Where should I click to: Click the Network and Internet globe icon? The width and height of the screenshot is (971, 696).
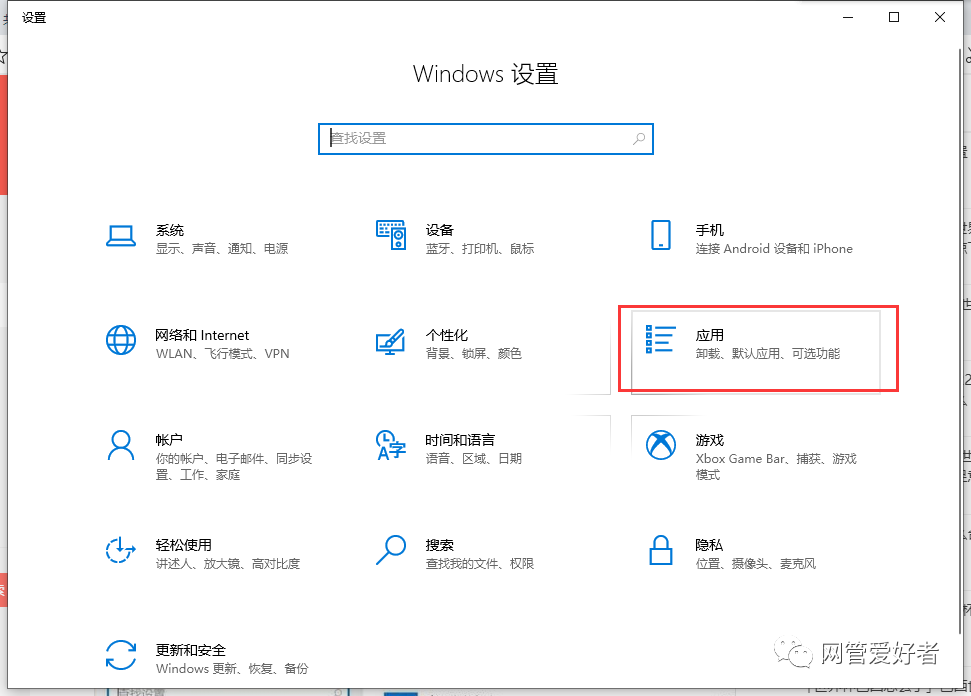pyautogui.click(x=121, y=341)
